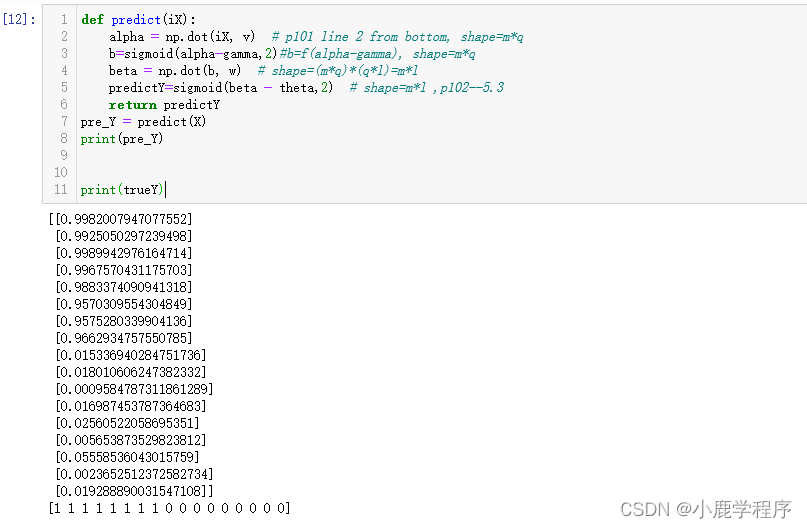The height and width of the screenshot is (528, 807).
Task: Click output value 0.018010606247382332
Action: tap(130, 372)
